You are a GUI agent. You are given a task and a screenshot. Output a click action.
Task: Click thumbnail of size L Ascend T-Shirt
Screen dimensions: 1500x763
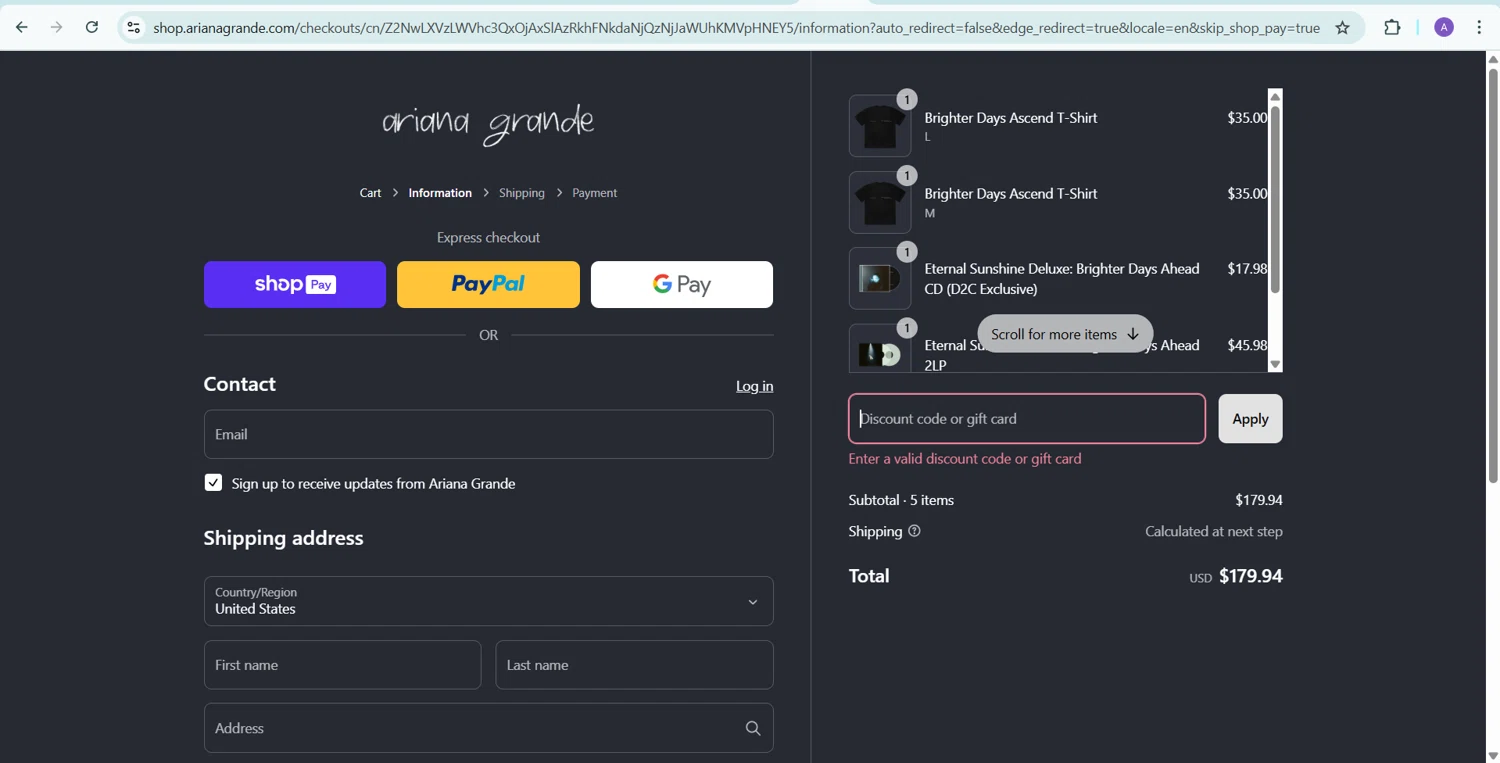point(880,126)
